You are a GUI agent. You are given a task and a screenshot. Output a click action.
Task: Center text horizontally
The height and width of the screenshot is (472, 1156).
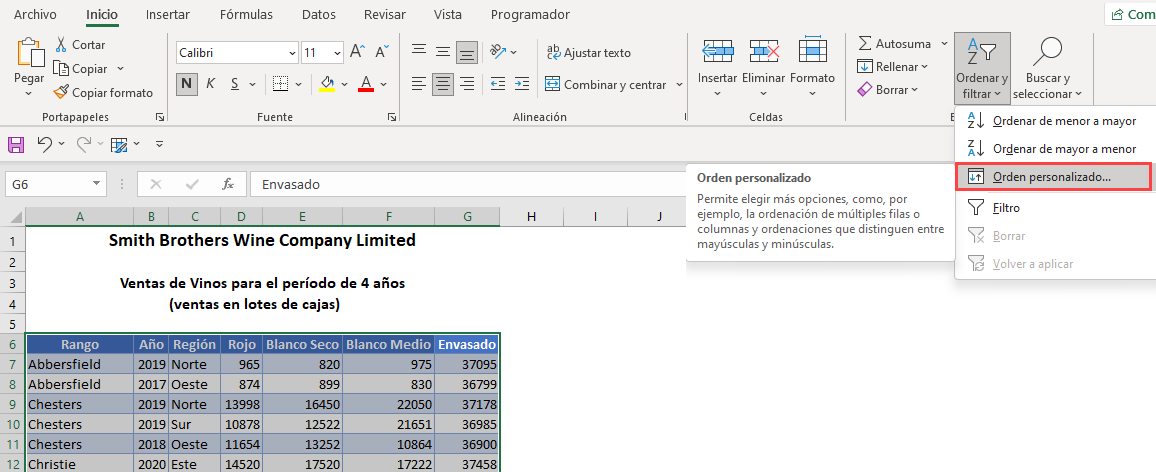(x=442, y=83)
